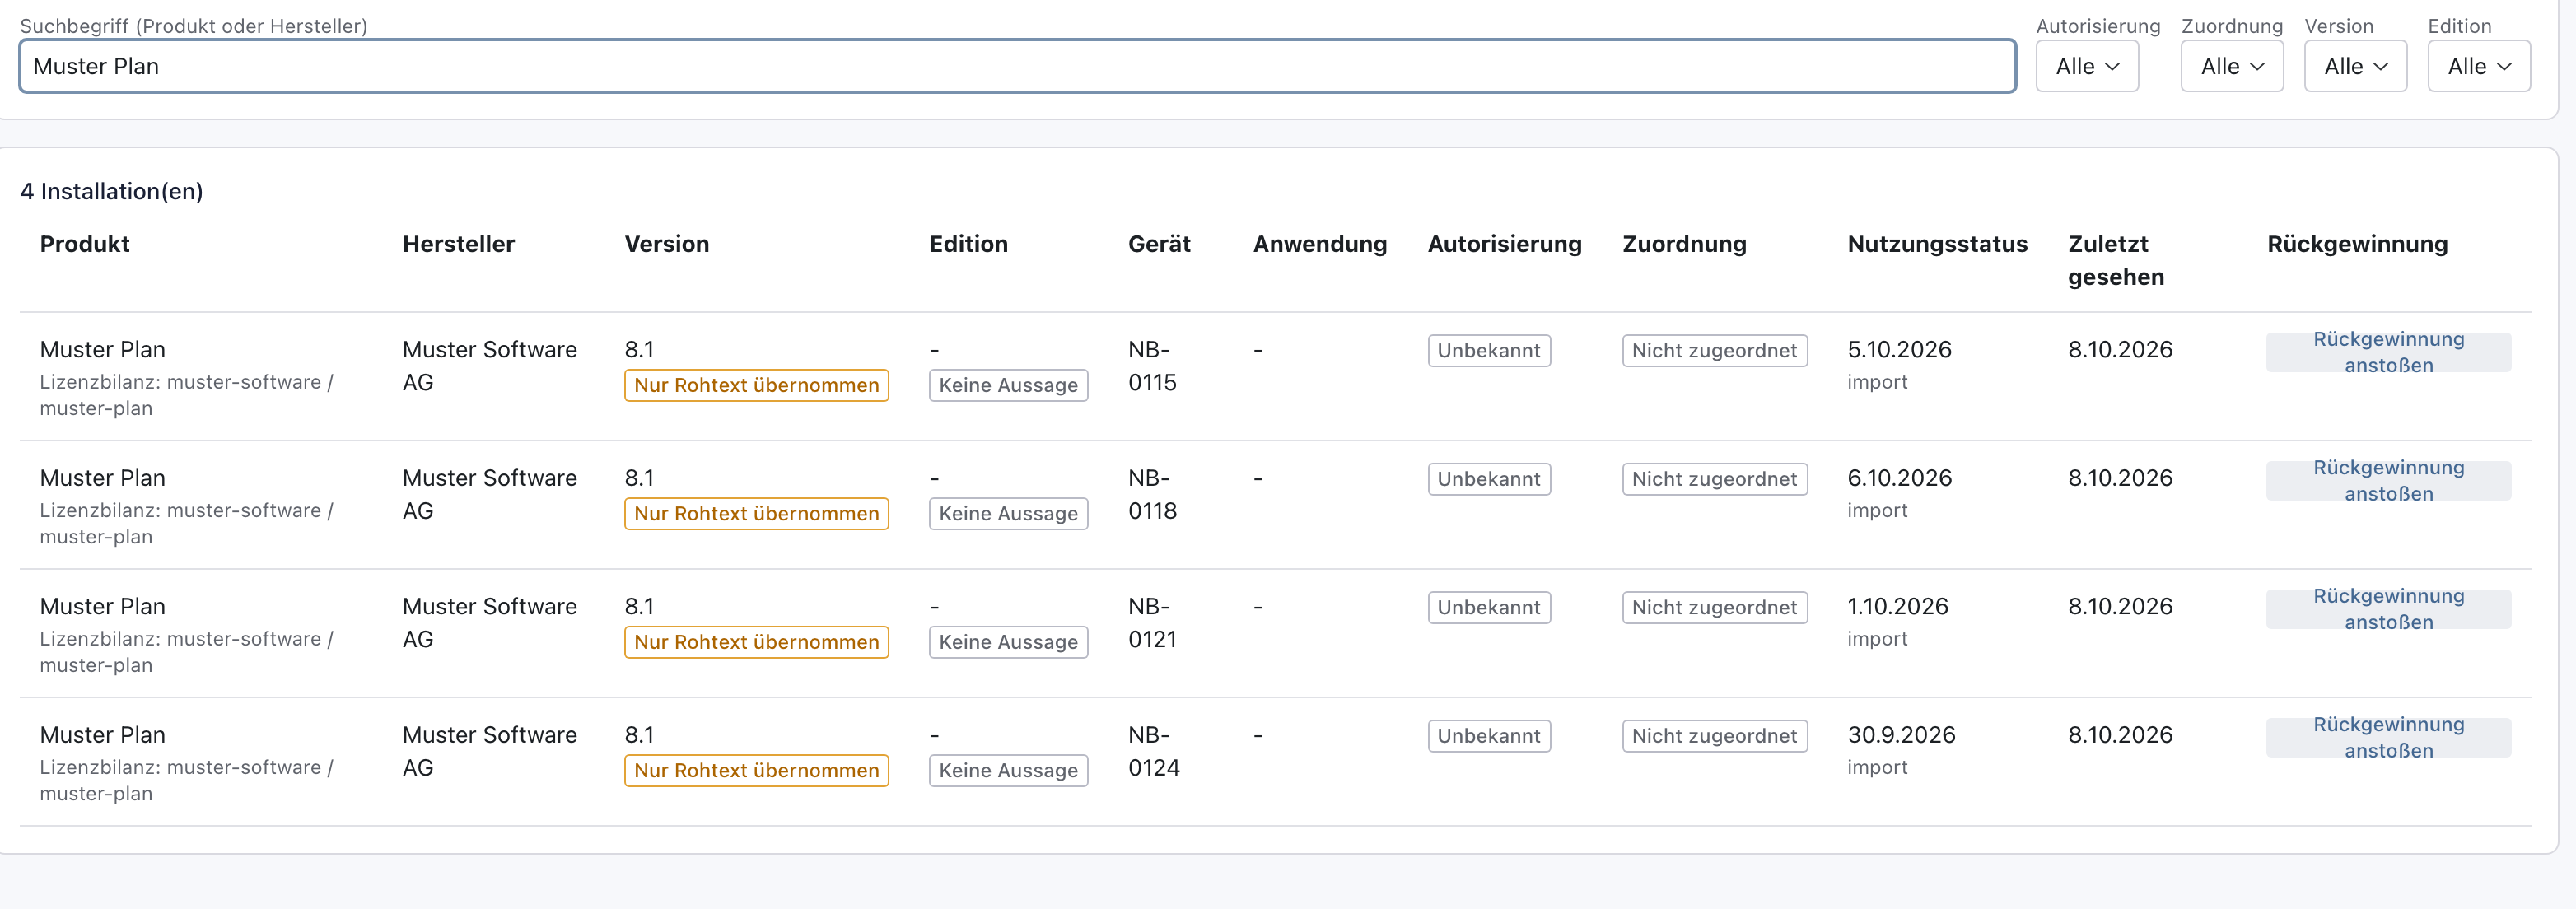
Task: Click Lizenzbilanz subtitle in NB-0115 row
Action: [x=187, y=395]
